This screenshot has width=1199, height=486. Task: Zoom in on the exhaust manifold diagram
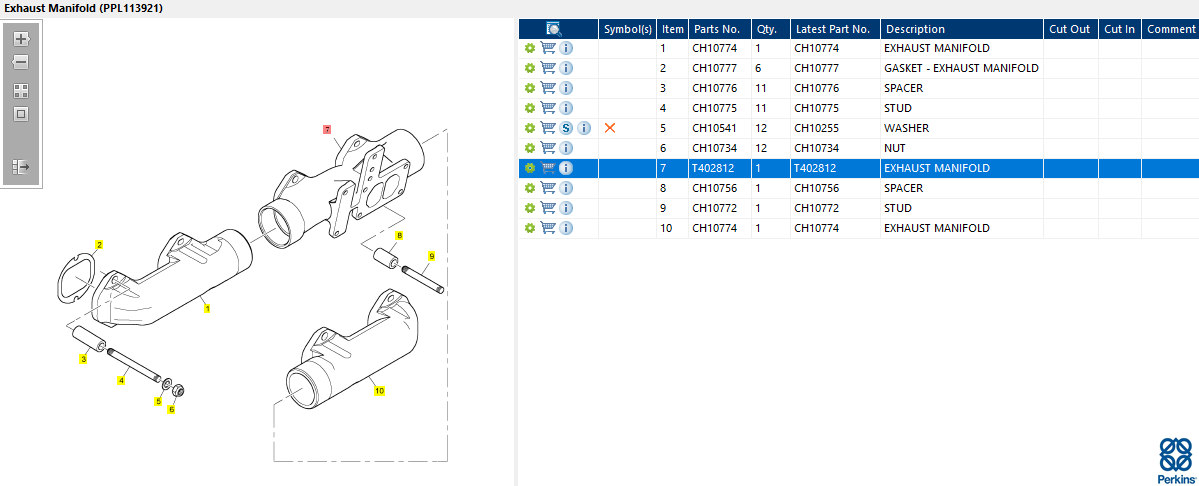21,39
